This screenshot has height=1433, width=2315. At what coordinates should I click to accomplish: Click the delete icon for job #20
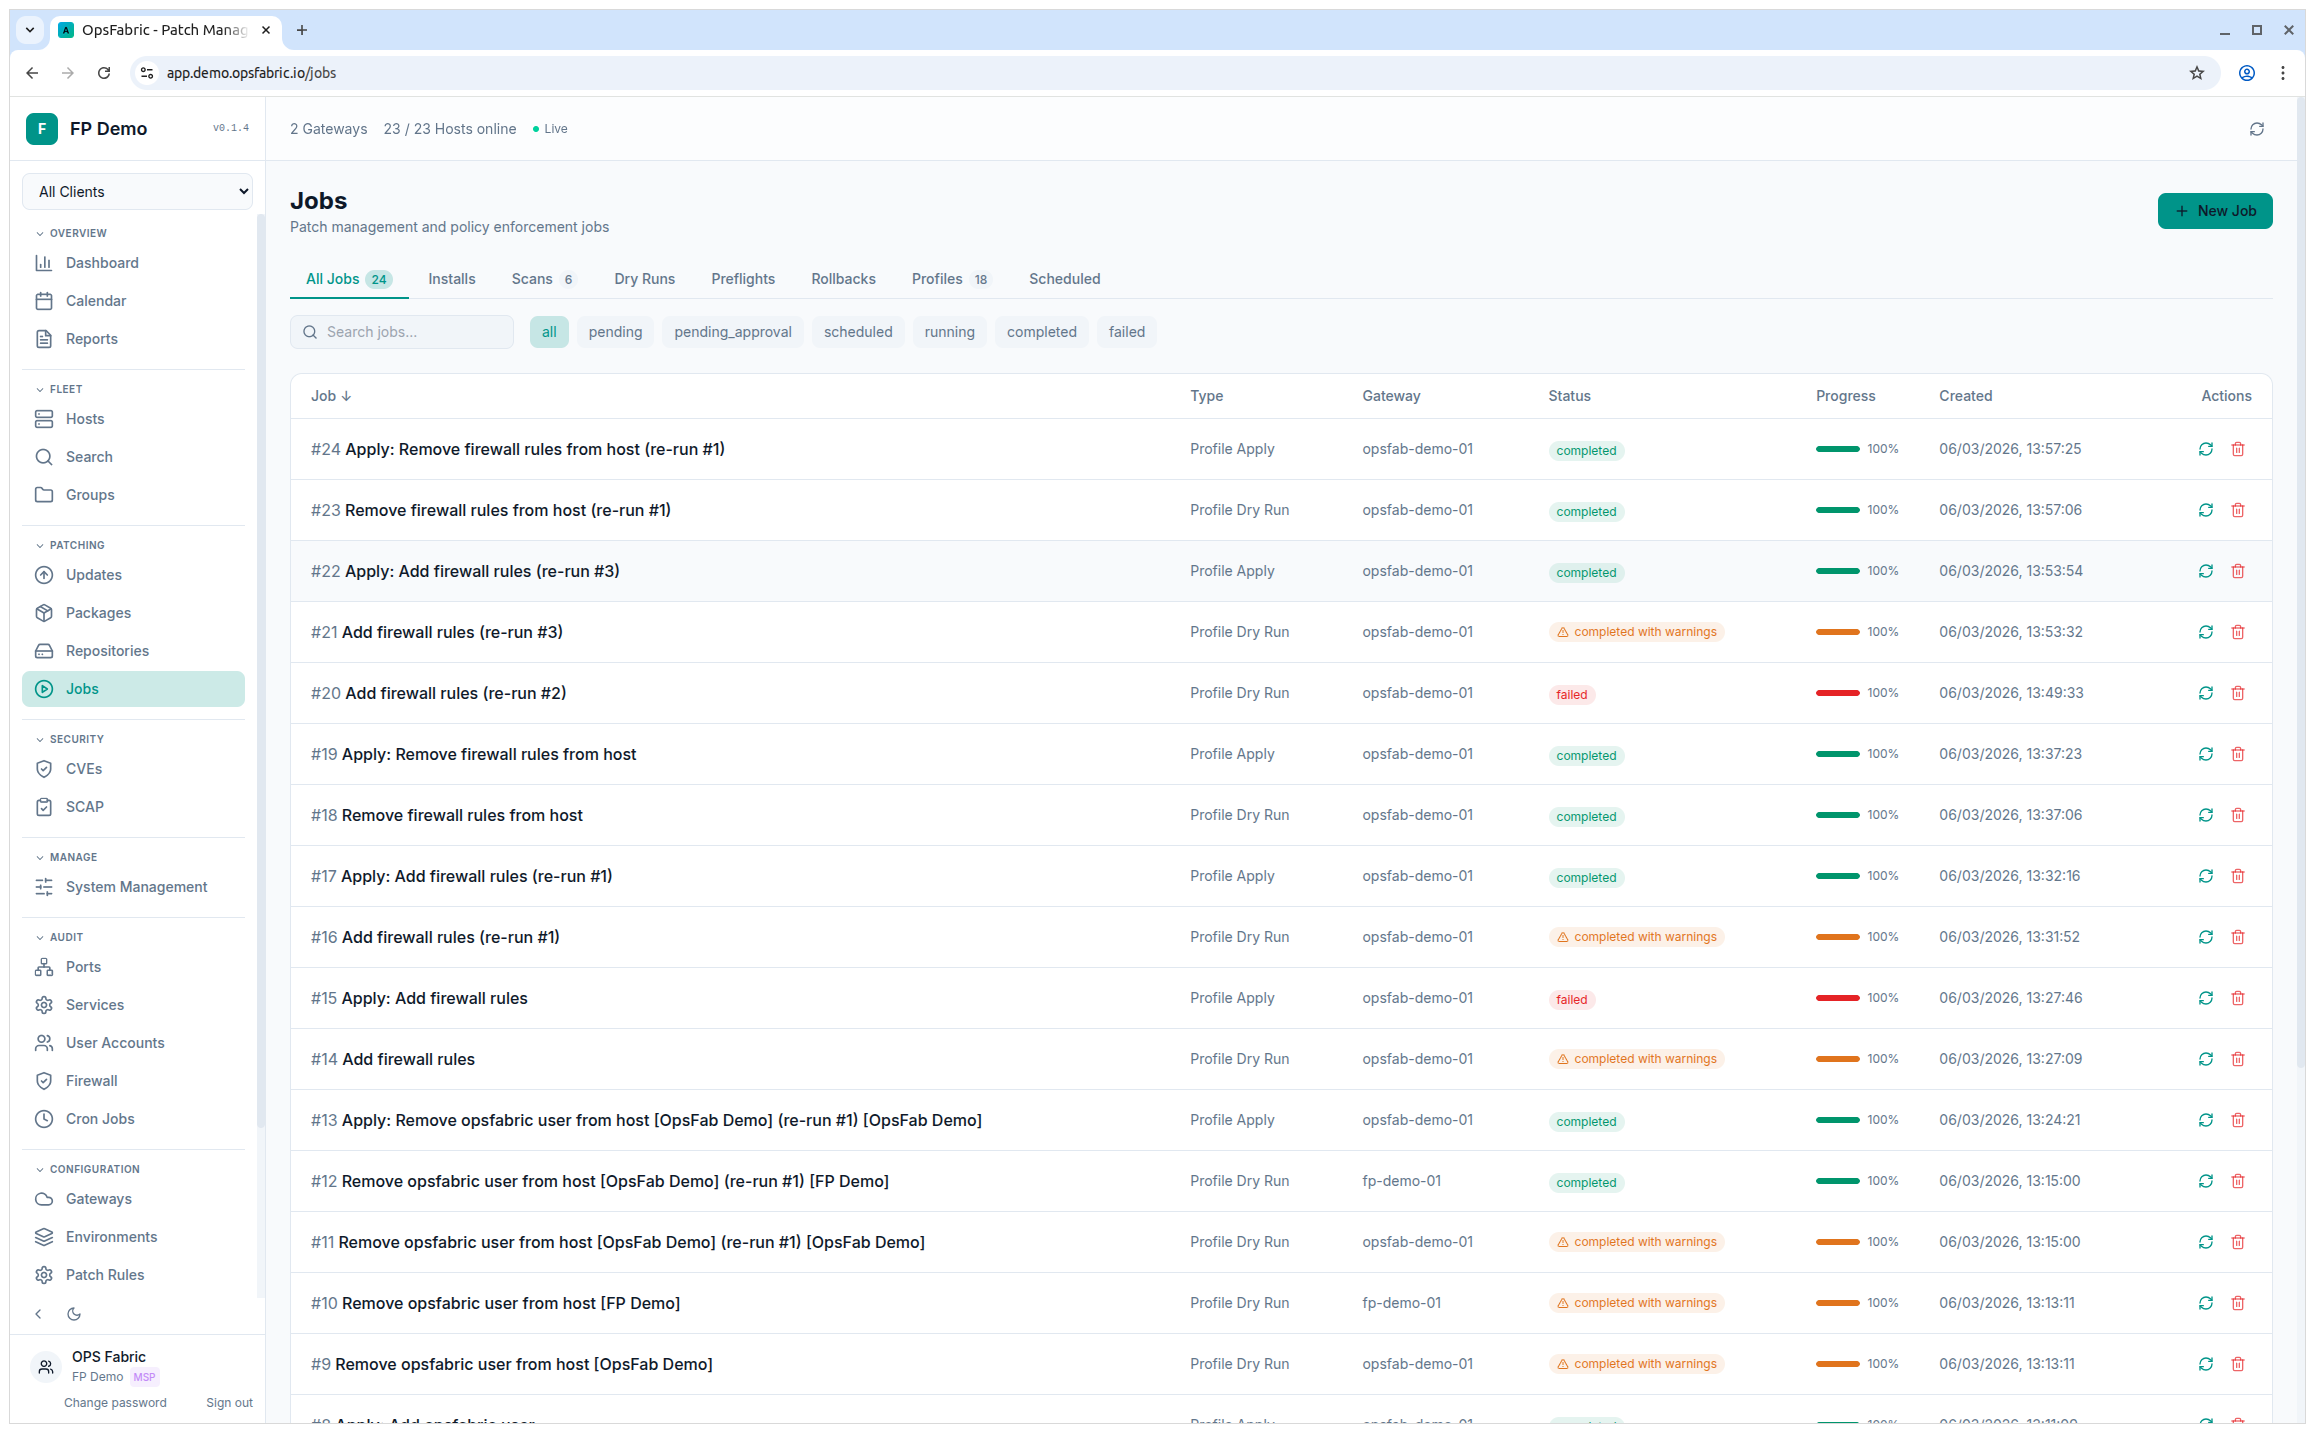(2239, 692)
